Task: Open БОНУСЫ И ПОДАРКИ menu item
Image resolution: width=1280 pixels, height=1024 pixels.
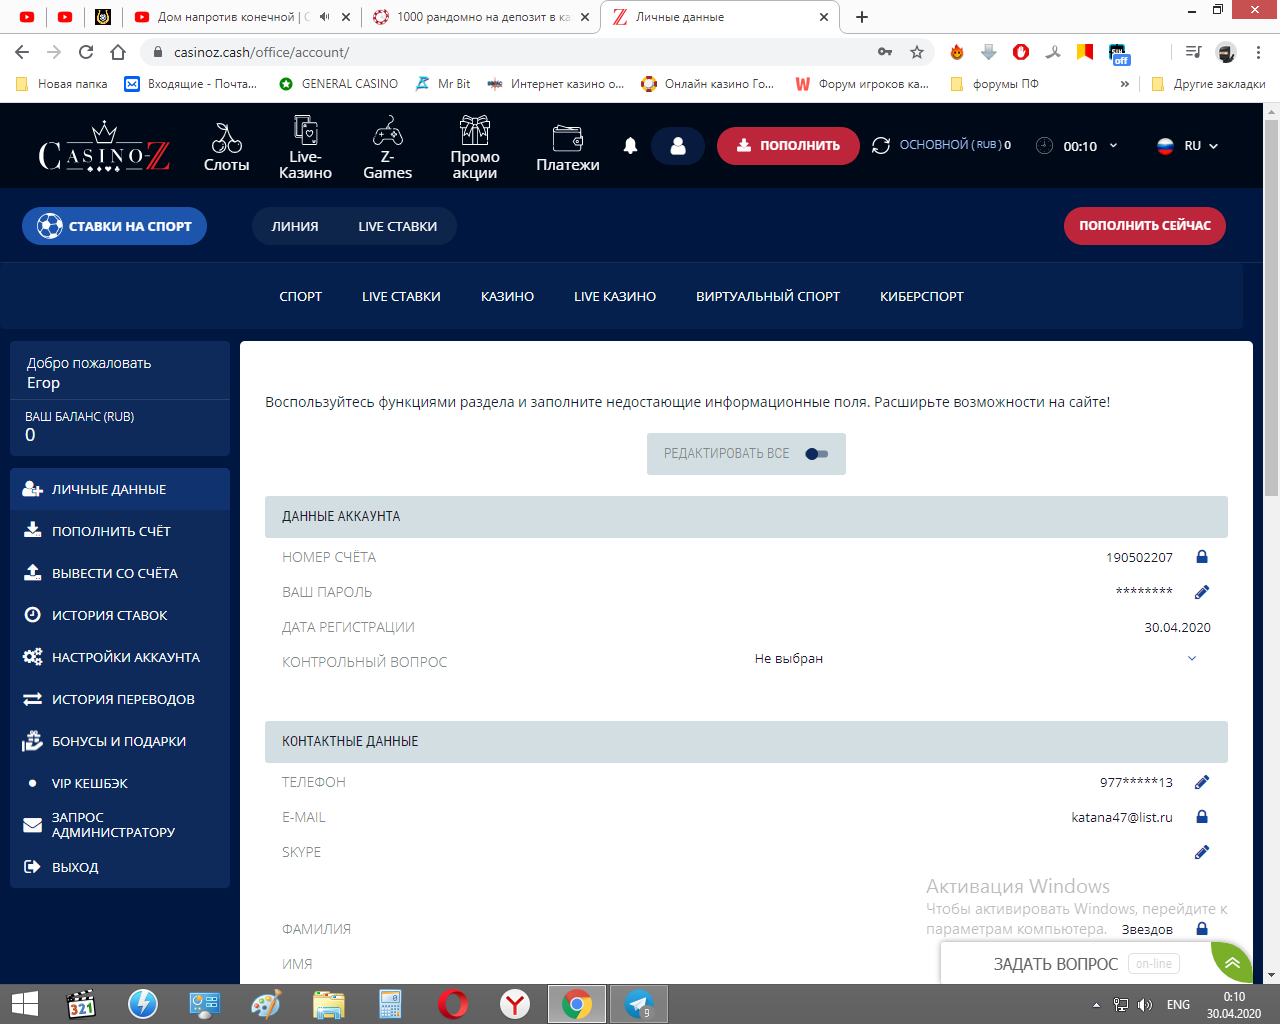Action: pos(120,741)
